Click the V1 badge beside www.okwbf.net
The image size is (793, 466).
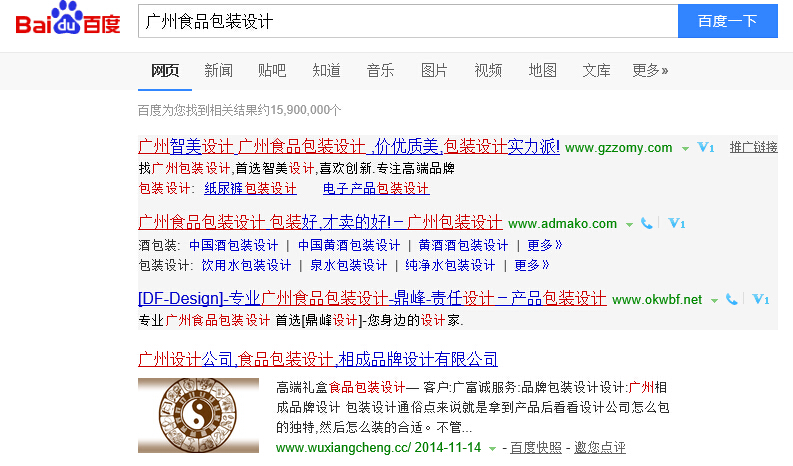coord(760,299)
